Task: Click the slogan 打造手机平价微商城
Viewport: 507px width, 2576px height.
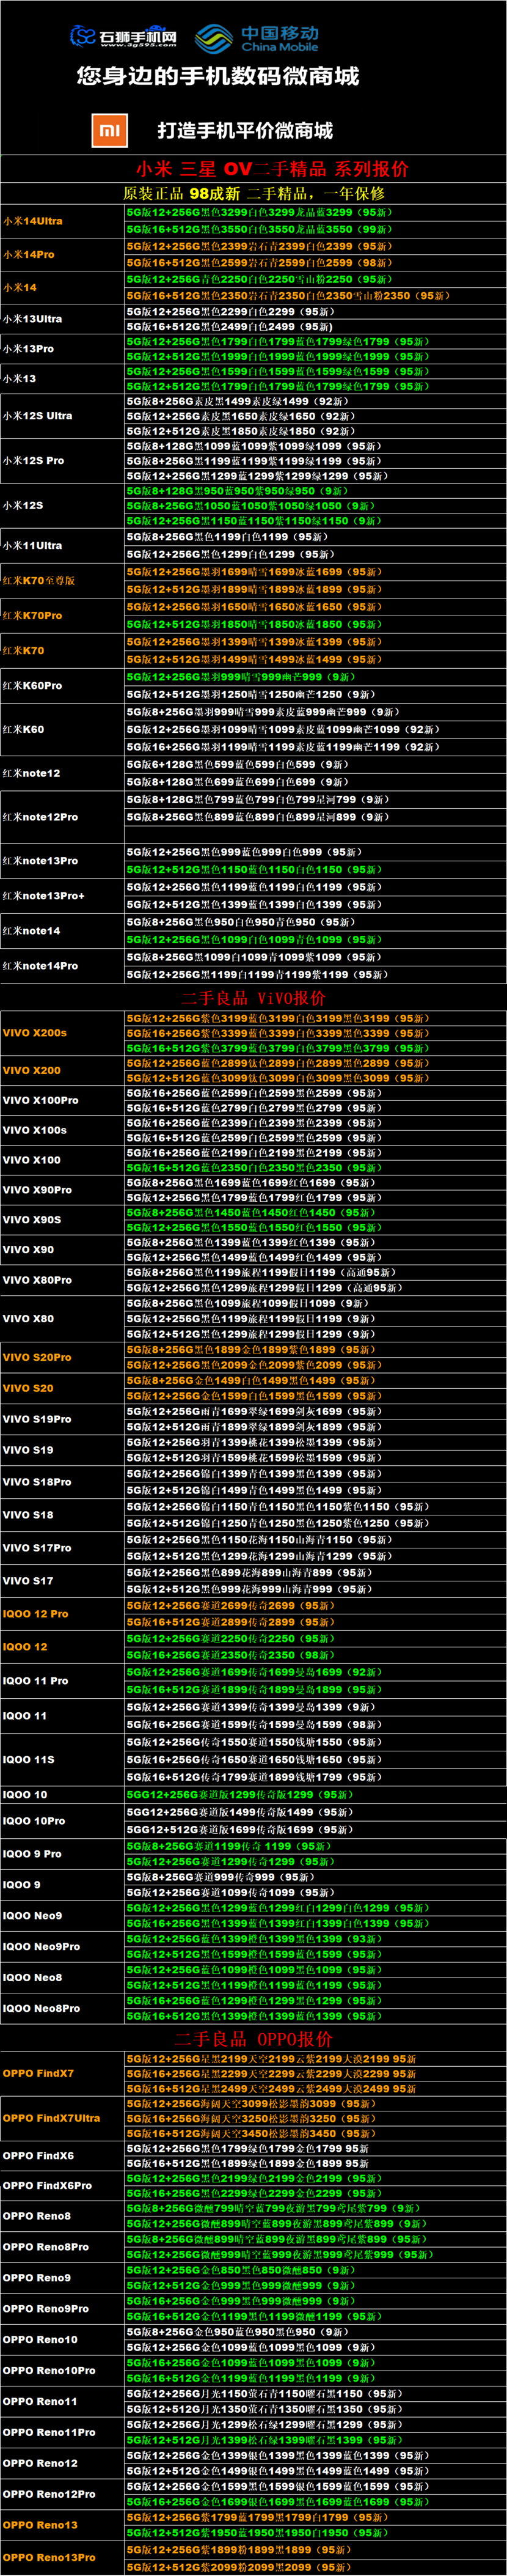Action: click(x=245, y=131)
